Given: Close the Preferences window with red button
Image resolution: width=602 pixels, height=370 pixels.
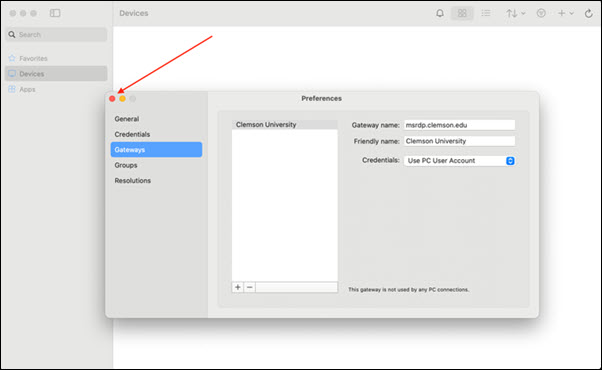Looking at the screenshot, I should tap(112, 99).
